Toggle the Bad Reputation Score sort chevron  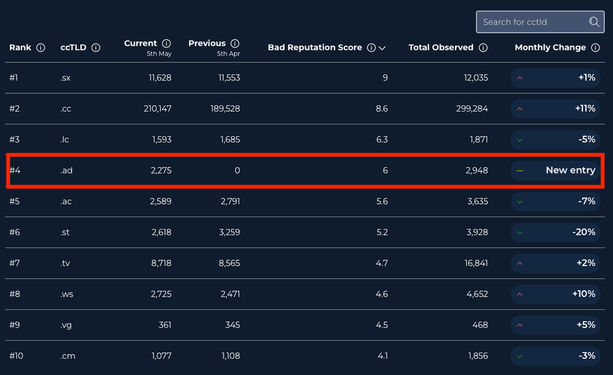coord(382,48)
